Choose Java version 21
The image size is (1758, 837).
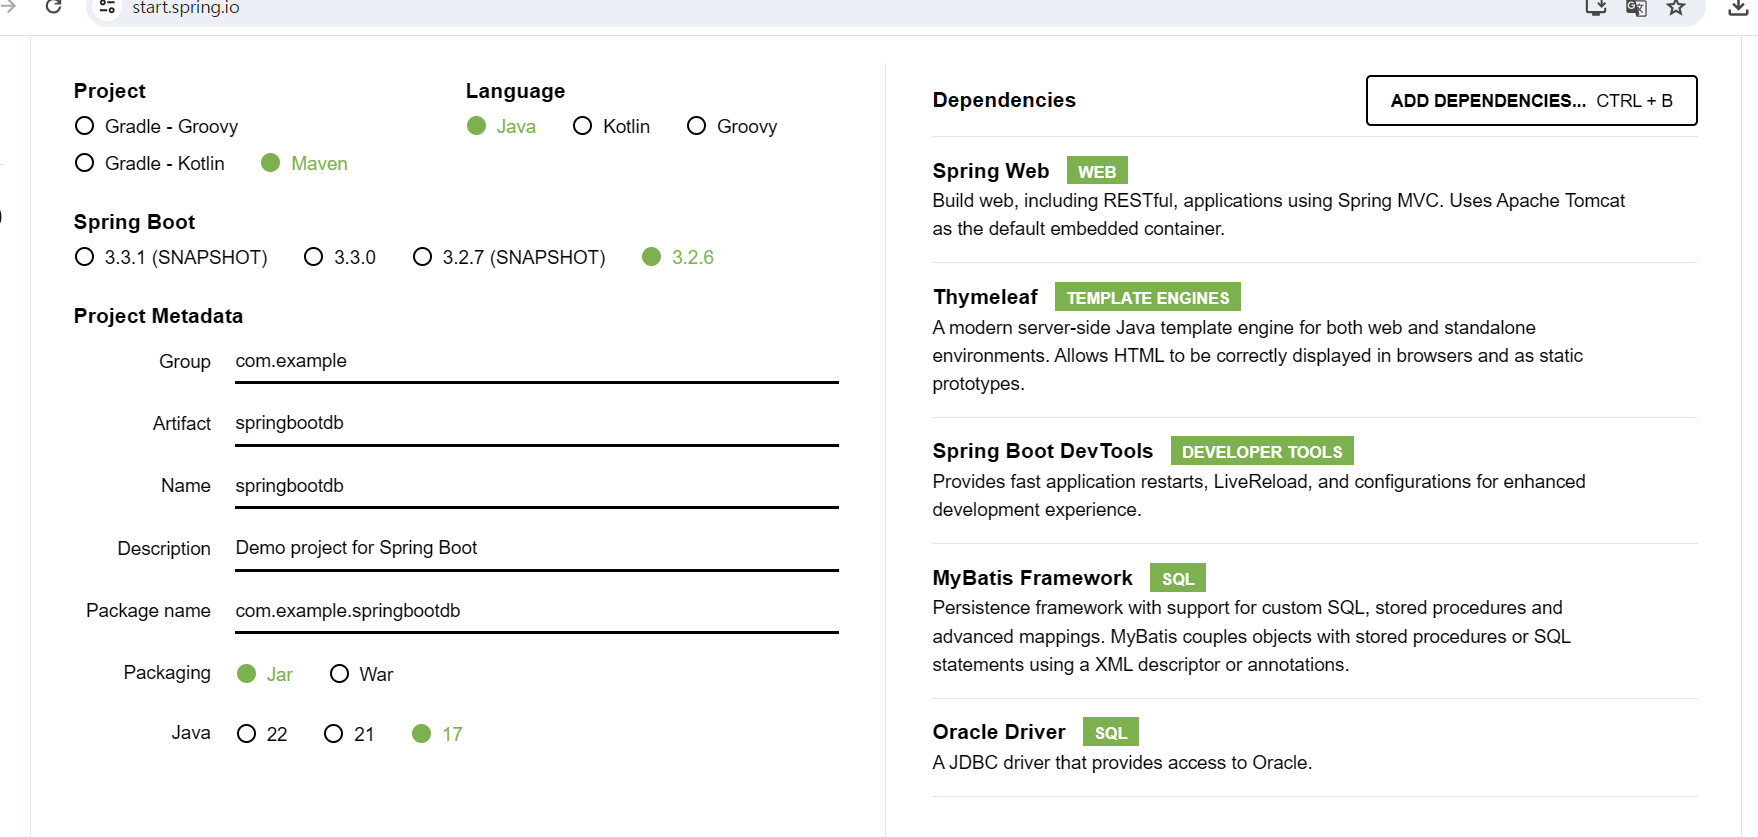point(334,734)
